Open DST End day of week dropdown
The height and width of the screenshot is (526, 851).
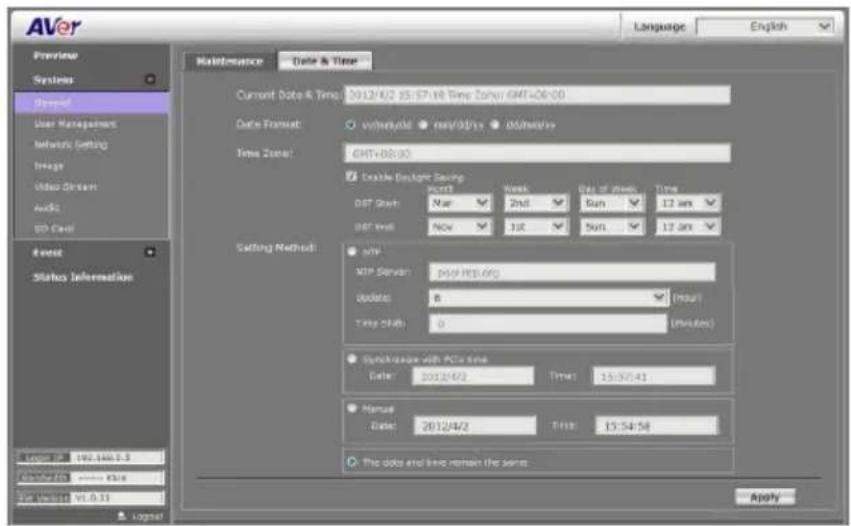[x=612, y=226]
